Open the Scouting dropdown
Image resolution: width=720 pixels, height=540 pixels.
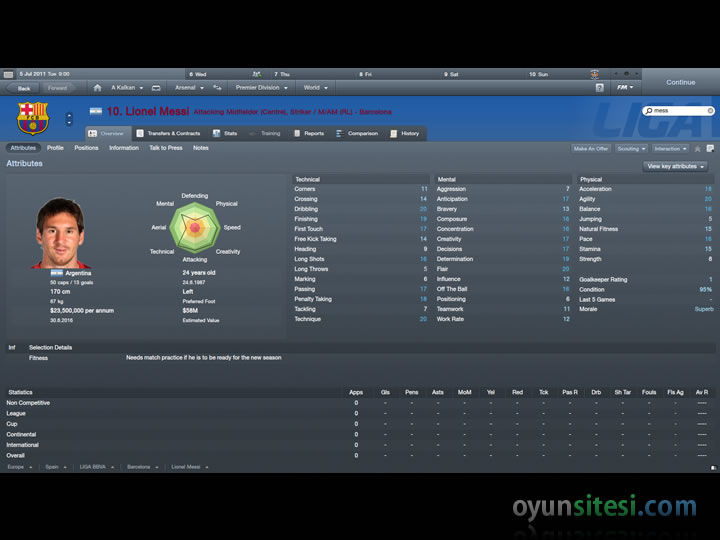point(631,148)
